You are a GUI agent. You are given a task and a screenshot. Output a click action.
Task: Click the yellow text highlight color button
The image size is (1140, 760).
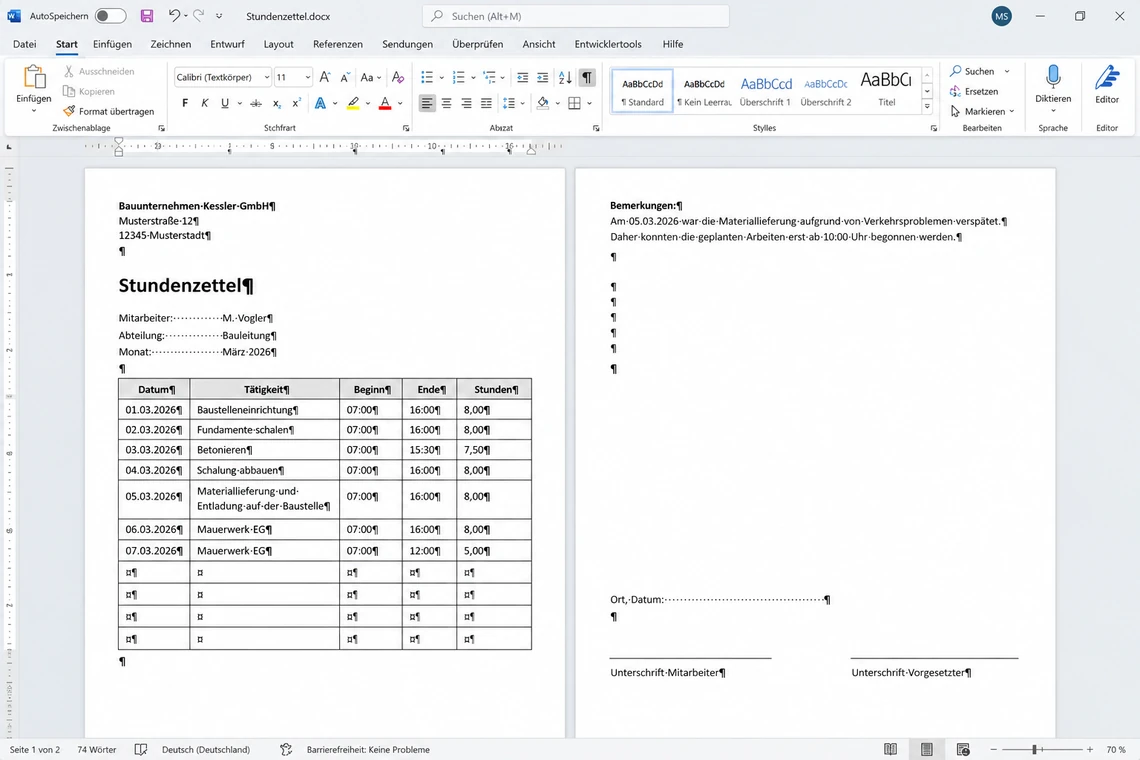pos(353,103)
